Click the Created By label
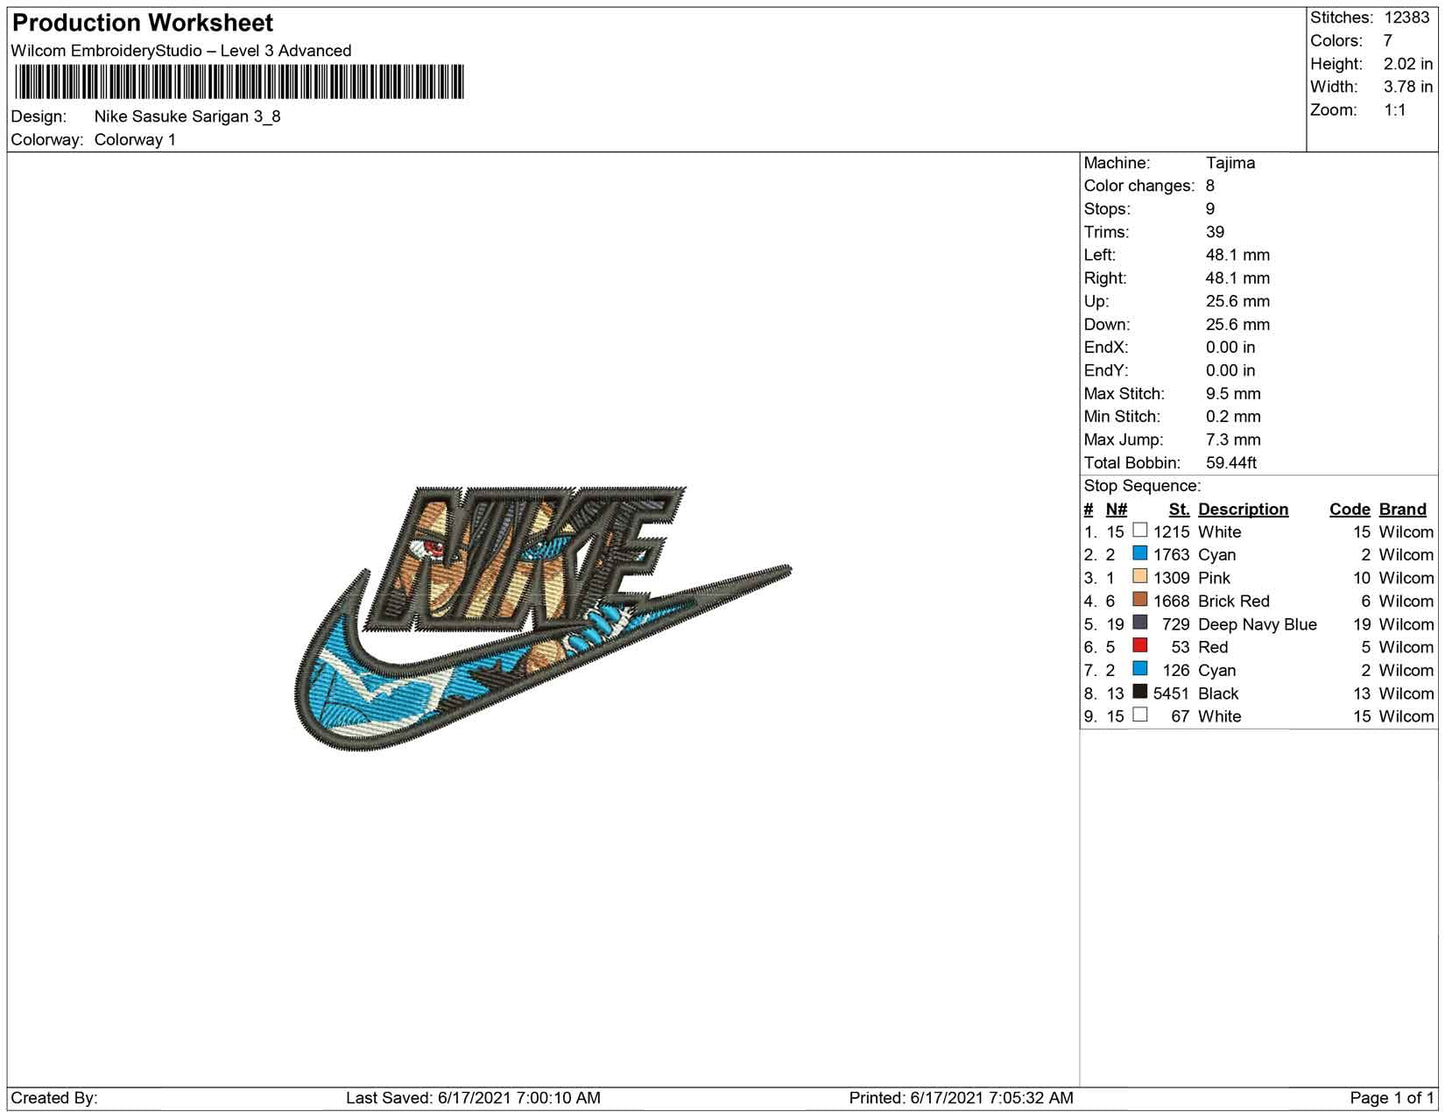Screen dimensions: 1445x1112 click(x=54, y=1097)
